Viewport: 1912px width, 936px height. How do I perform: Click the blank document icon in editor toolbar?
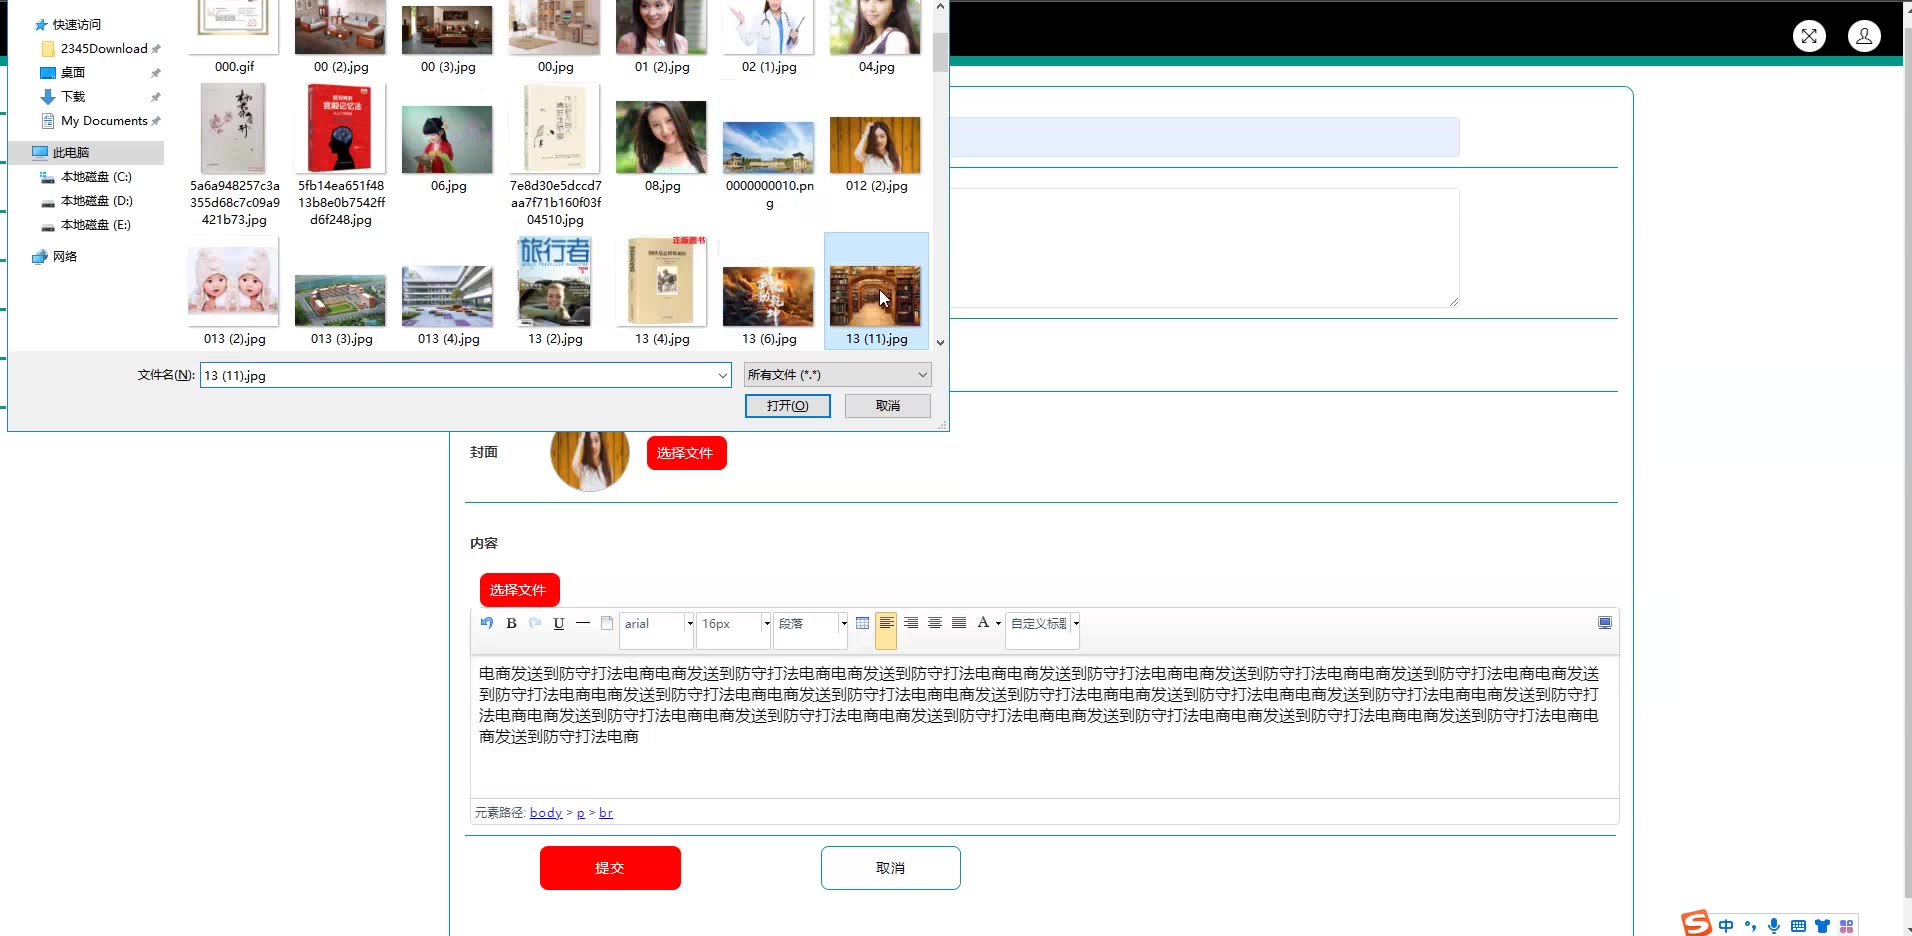click(607, 623)
